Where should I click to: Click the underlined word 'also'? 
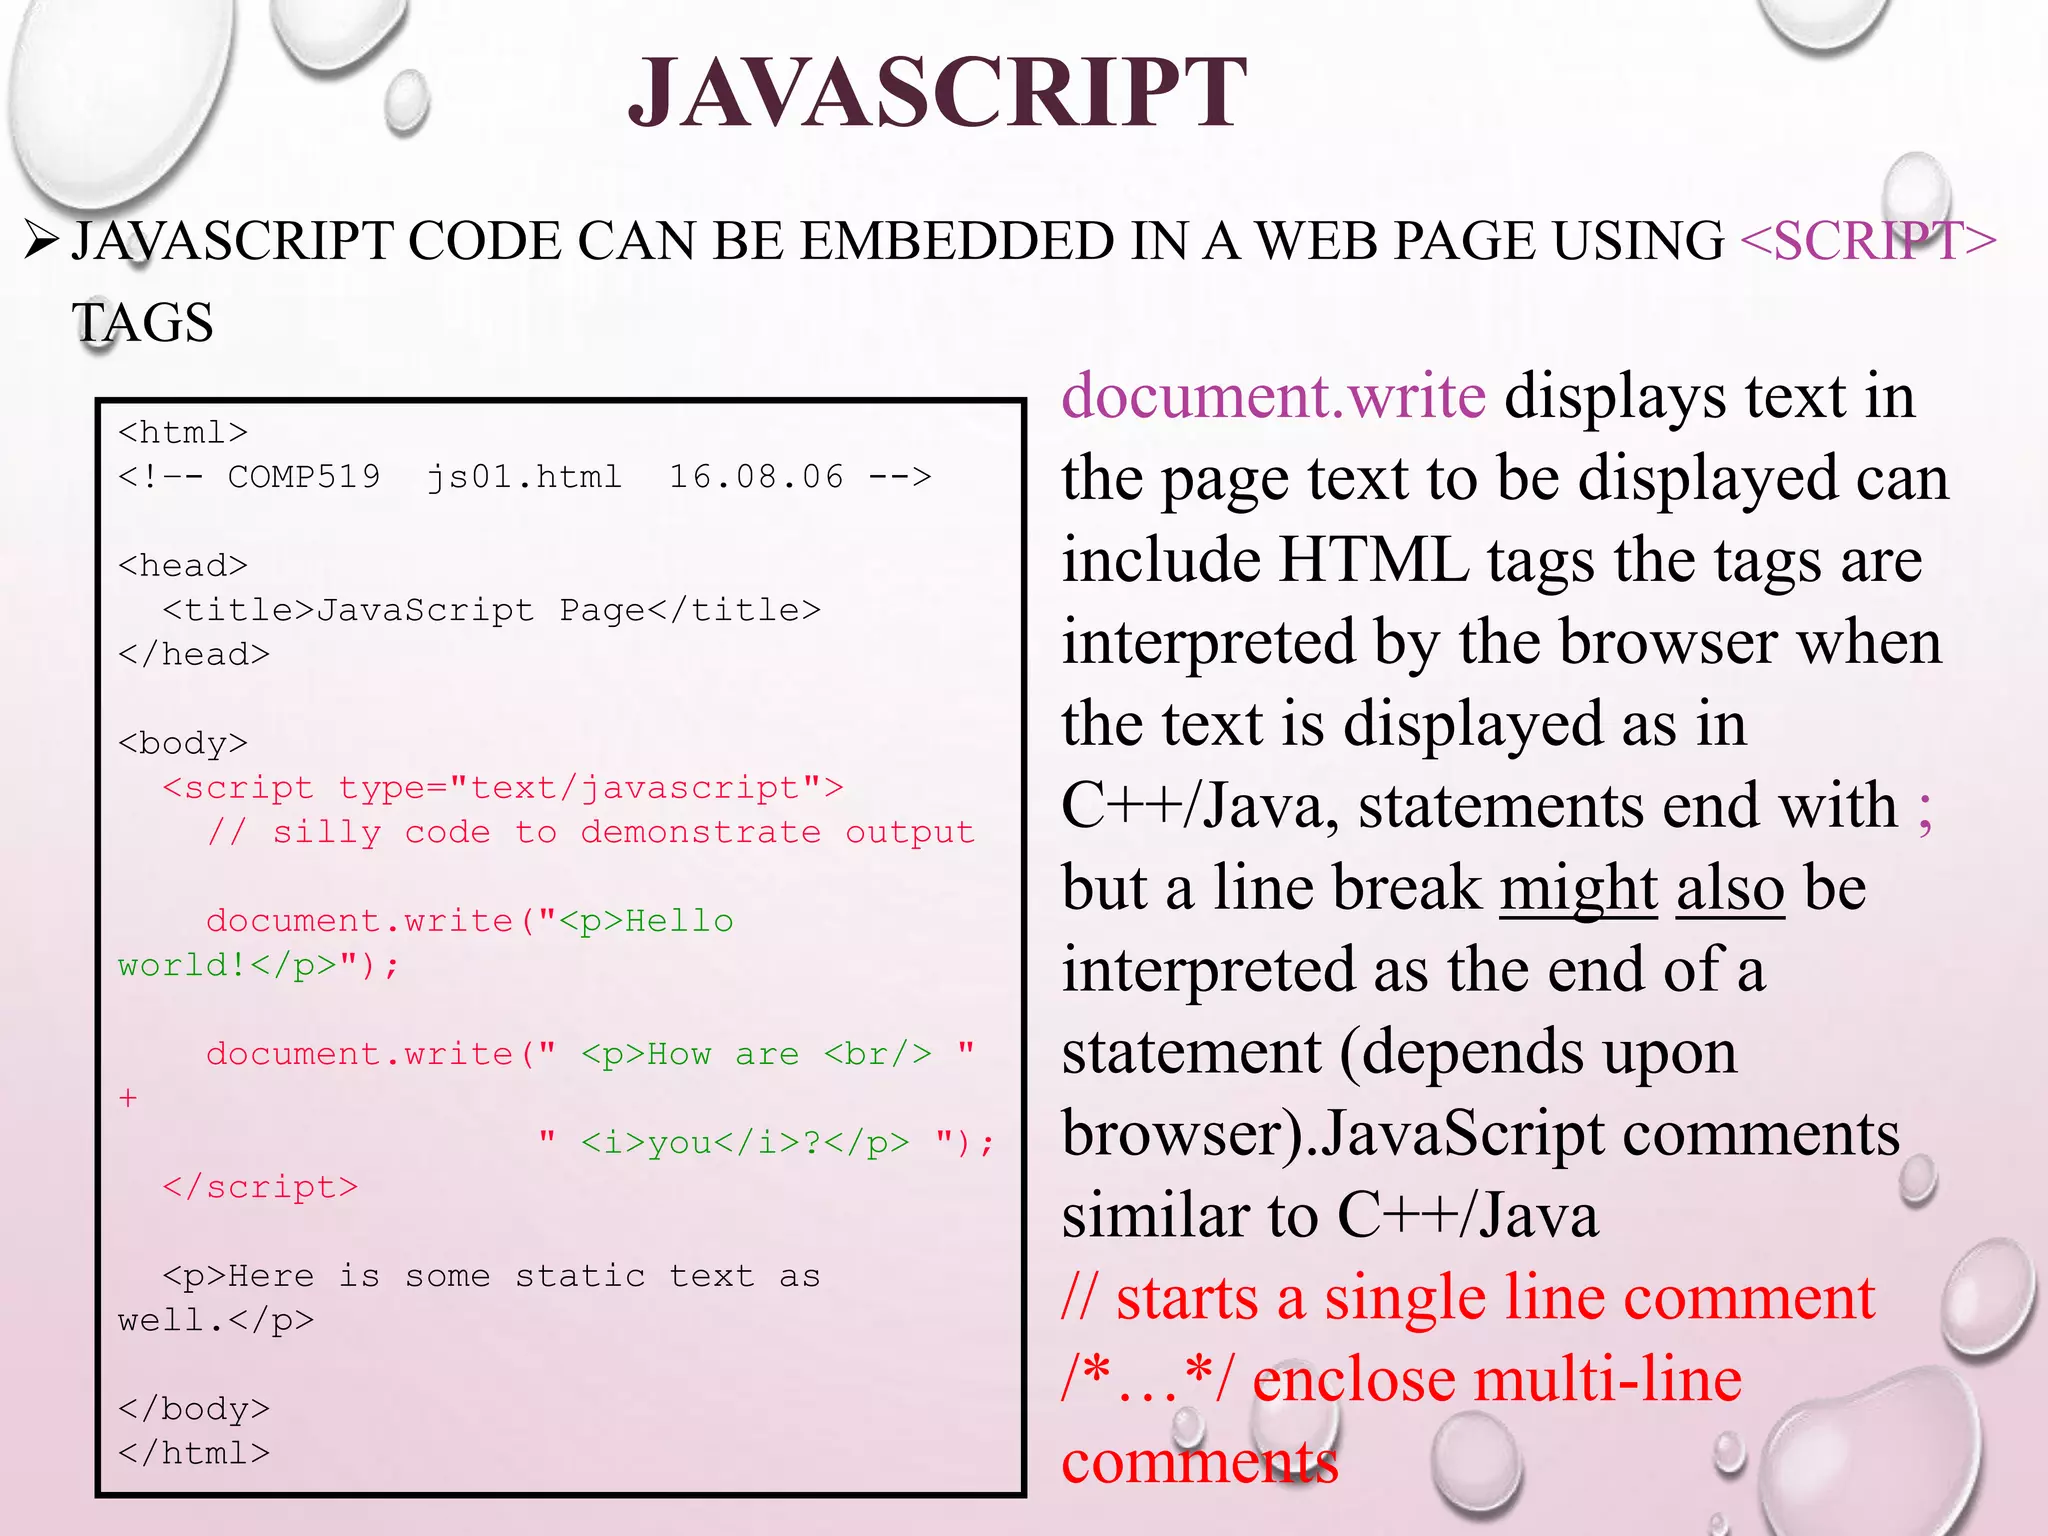[x=1731, y=888]
